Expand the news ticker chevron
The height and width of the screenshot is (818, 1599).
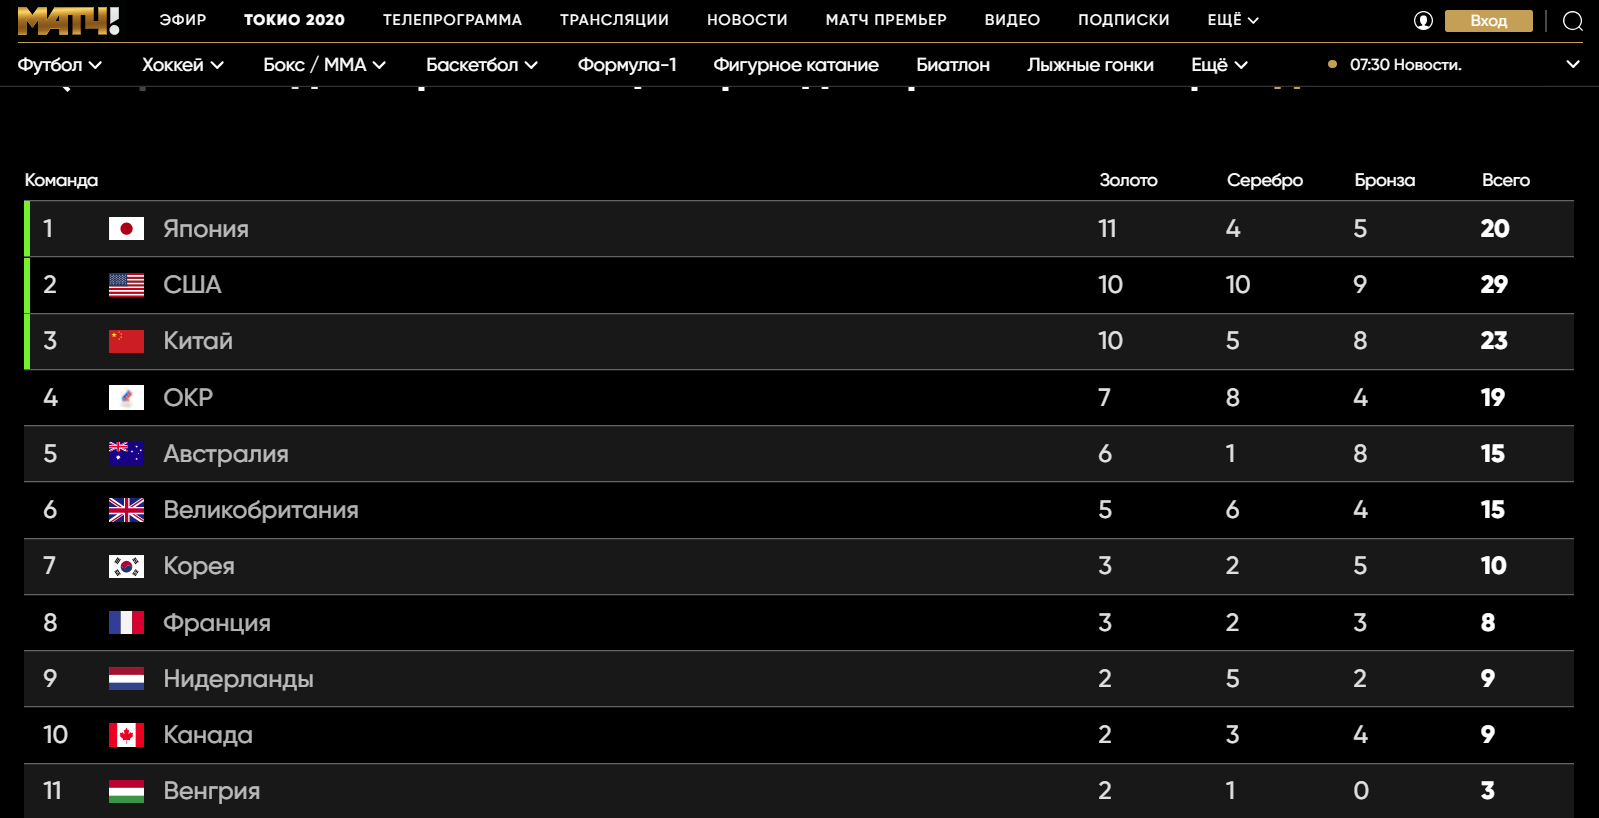[1573, 64]
